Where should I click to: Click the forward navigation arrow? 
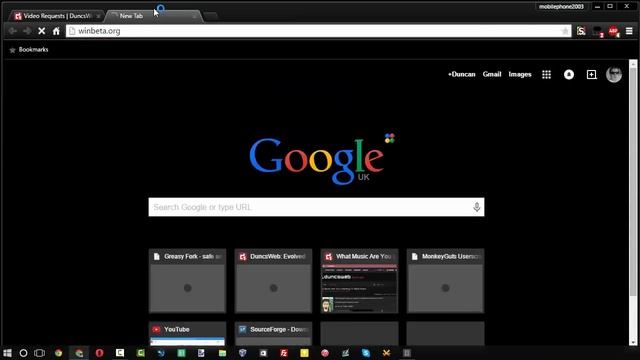tap(27, 31)
